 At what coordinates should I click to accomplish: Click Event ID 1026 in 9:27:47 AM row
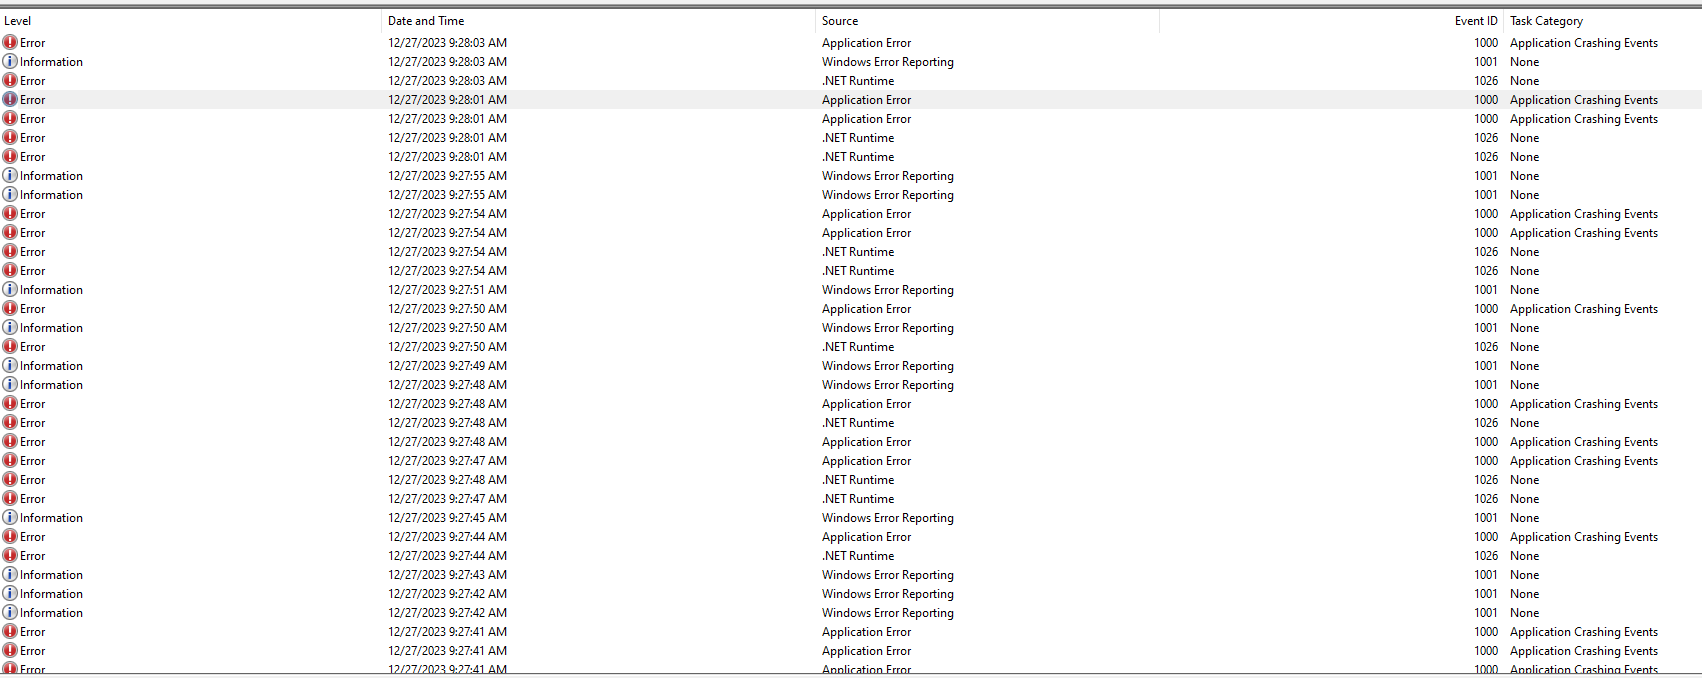click(1486, 499)
